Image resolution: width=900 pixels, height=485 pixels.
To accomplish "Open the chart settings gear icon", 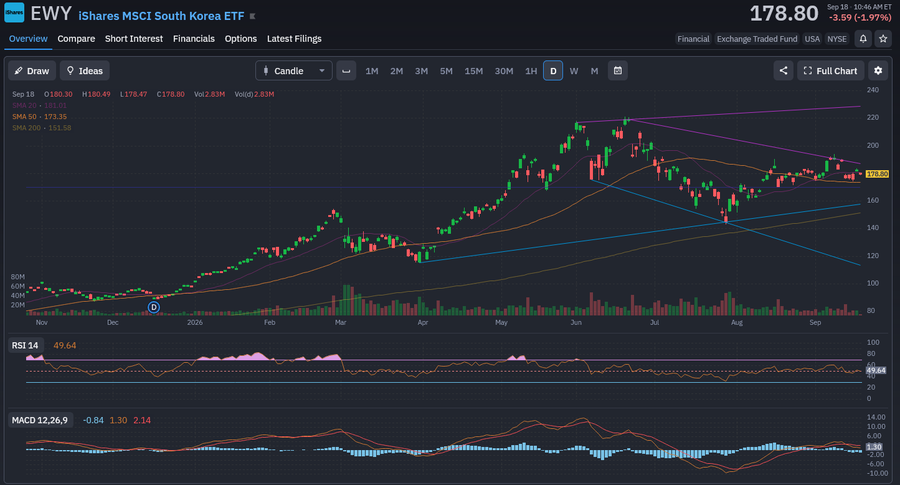I will coord(878,71).
